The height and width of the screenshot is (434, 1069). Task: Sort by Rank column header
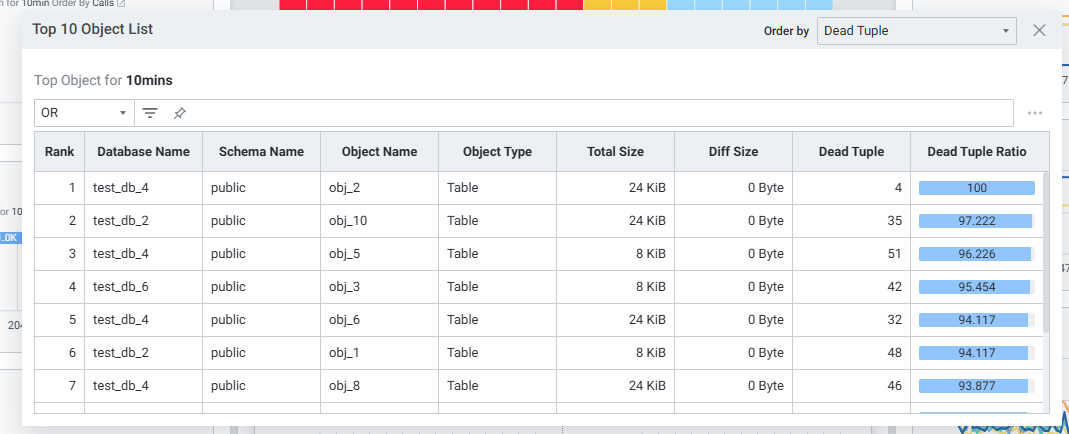[x=59, y=152]
